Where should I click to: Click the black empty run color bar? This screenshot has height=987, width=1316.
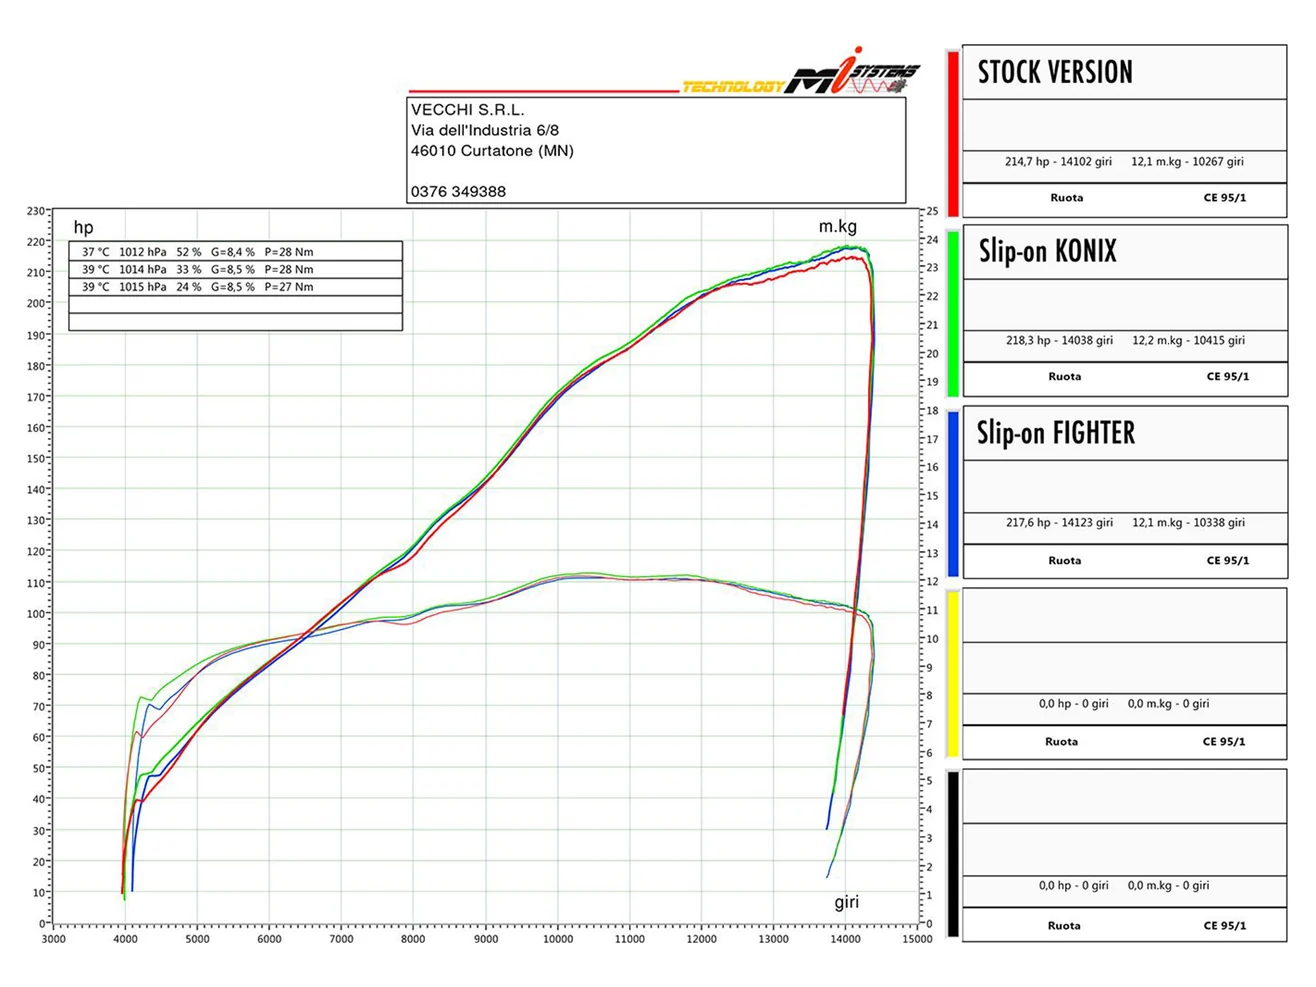point(953,855)
